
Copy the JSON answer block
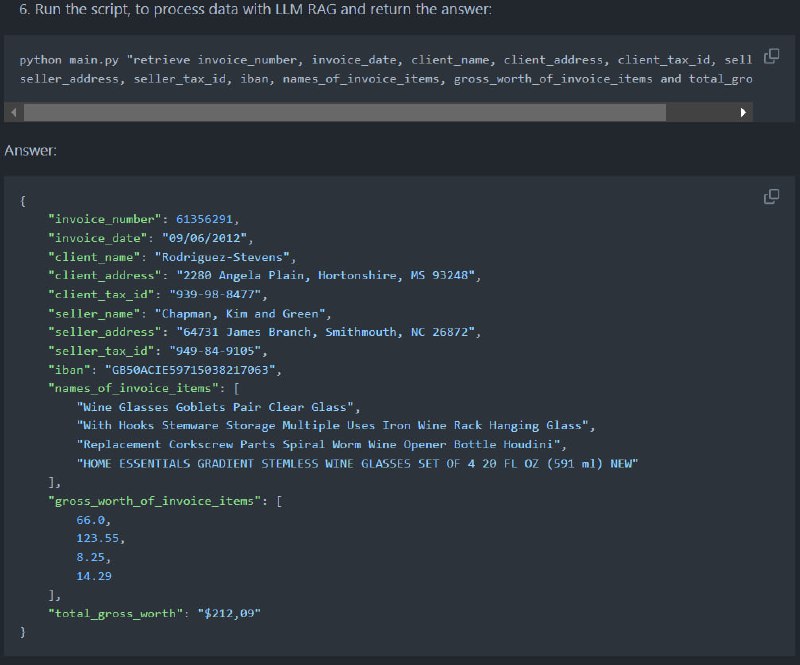[771, 196]
